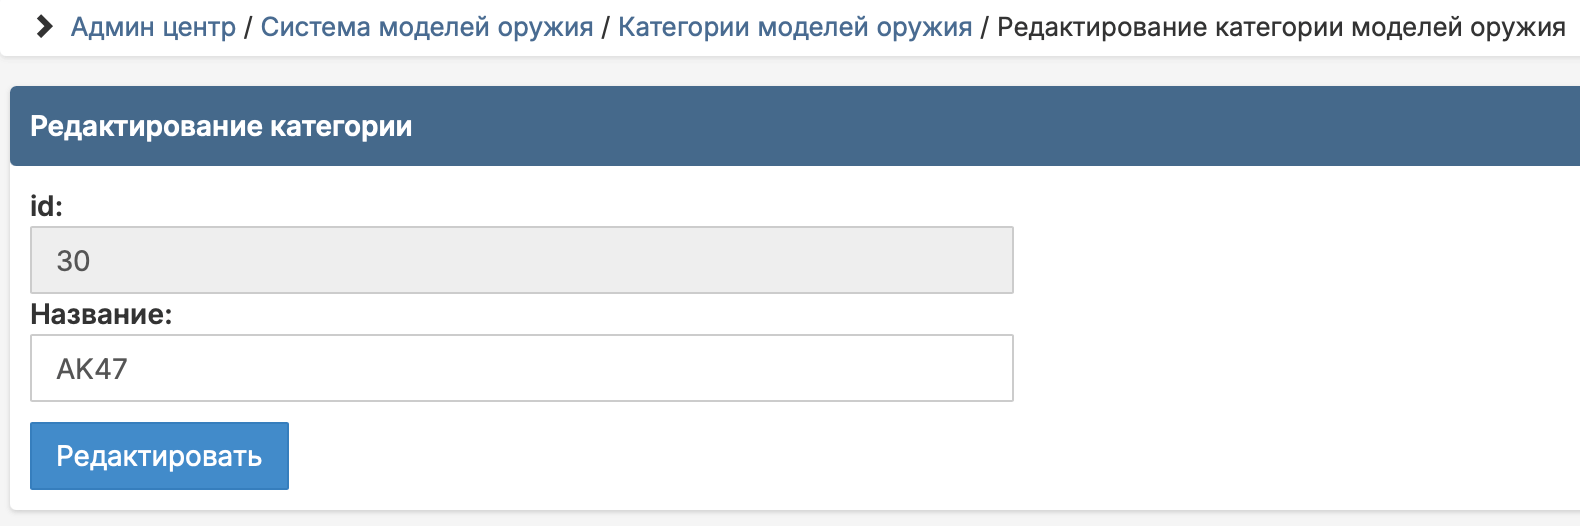
Task: Click the Редактирование категории panel header title
Action: [221, 127]
